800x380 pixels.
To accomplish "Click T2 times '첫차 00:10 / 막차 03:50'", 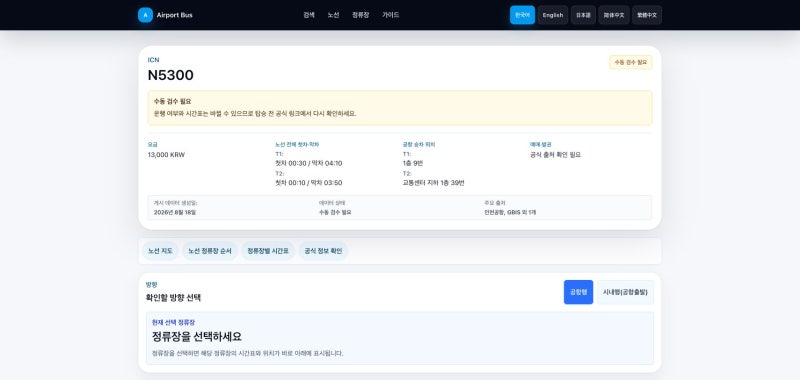I will tap(309, 183).
